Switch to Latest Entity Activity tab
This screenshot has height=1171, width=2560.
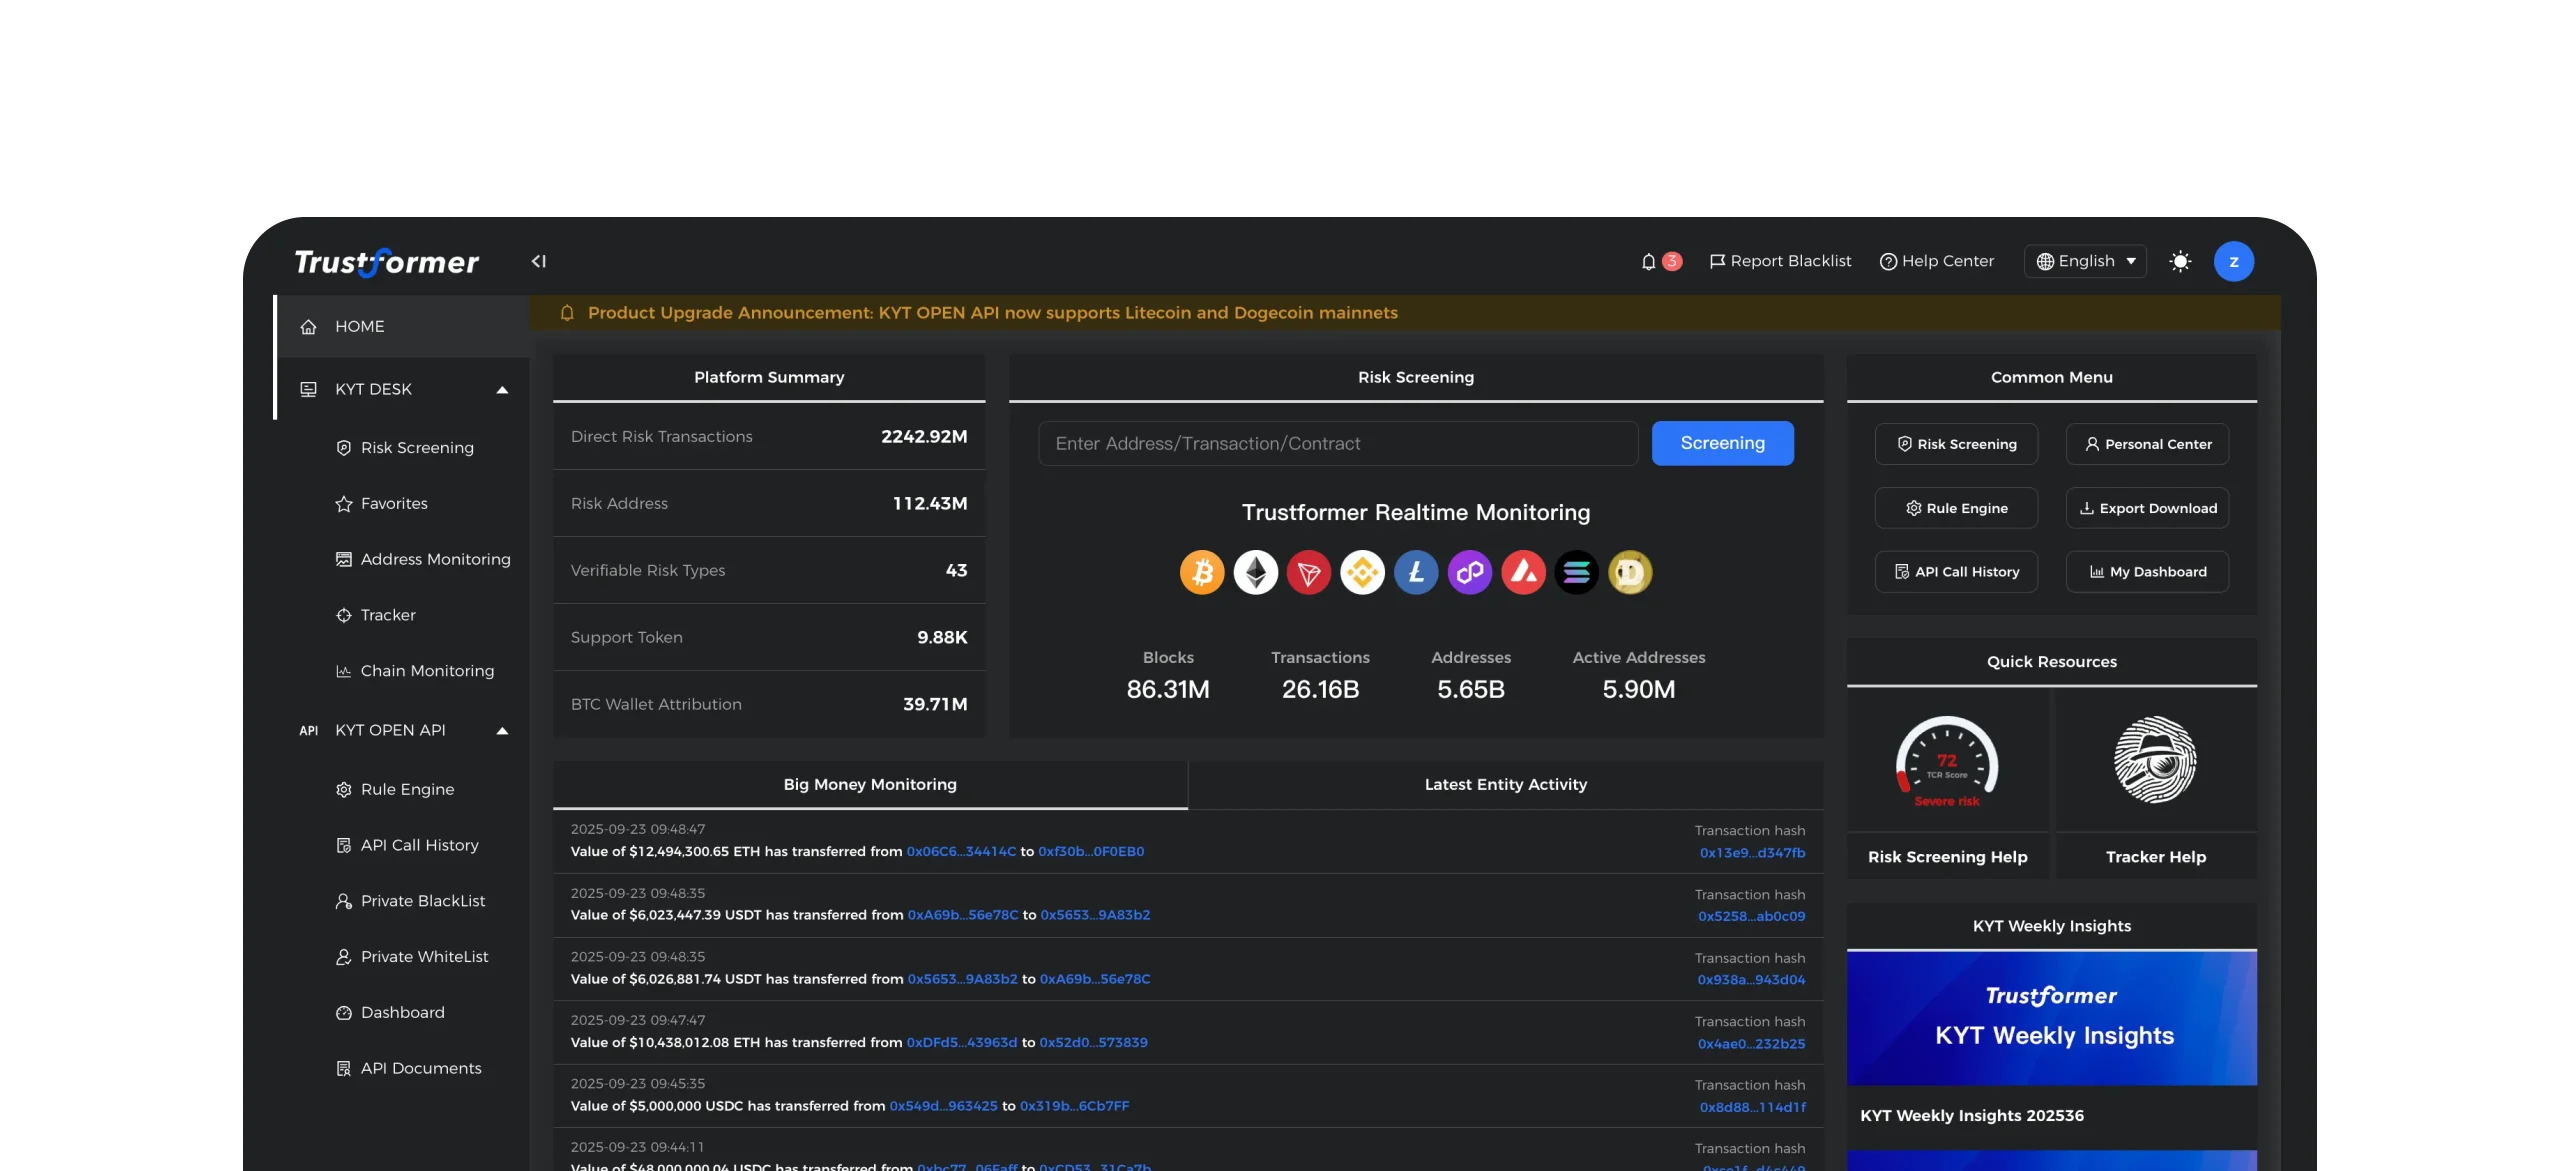pyautogui.click(x=1505, y=785)
